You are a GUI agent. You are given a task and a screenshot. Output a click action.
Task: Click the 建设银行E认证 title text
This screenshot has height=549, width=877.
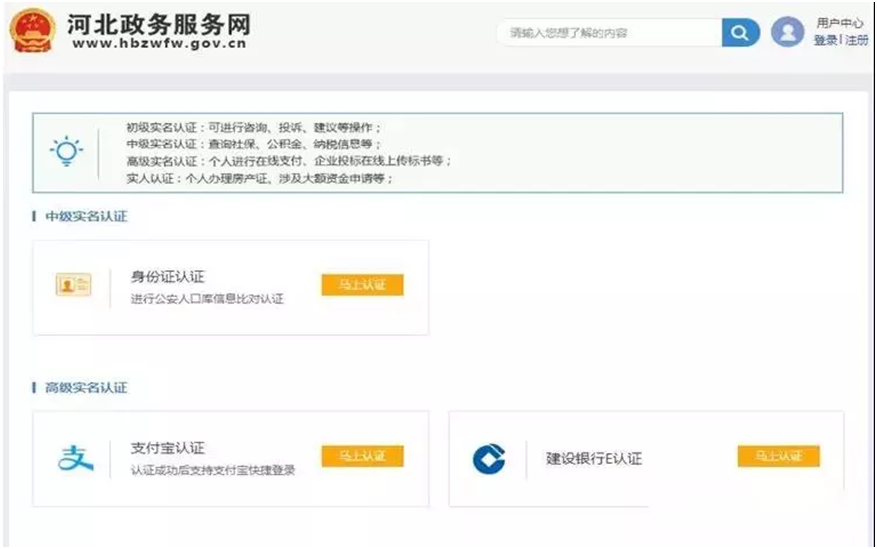click(x=594, y=459)
